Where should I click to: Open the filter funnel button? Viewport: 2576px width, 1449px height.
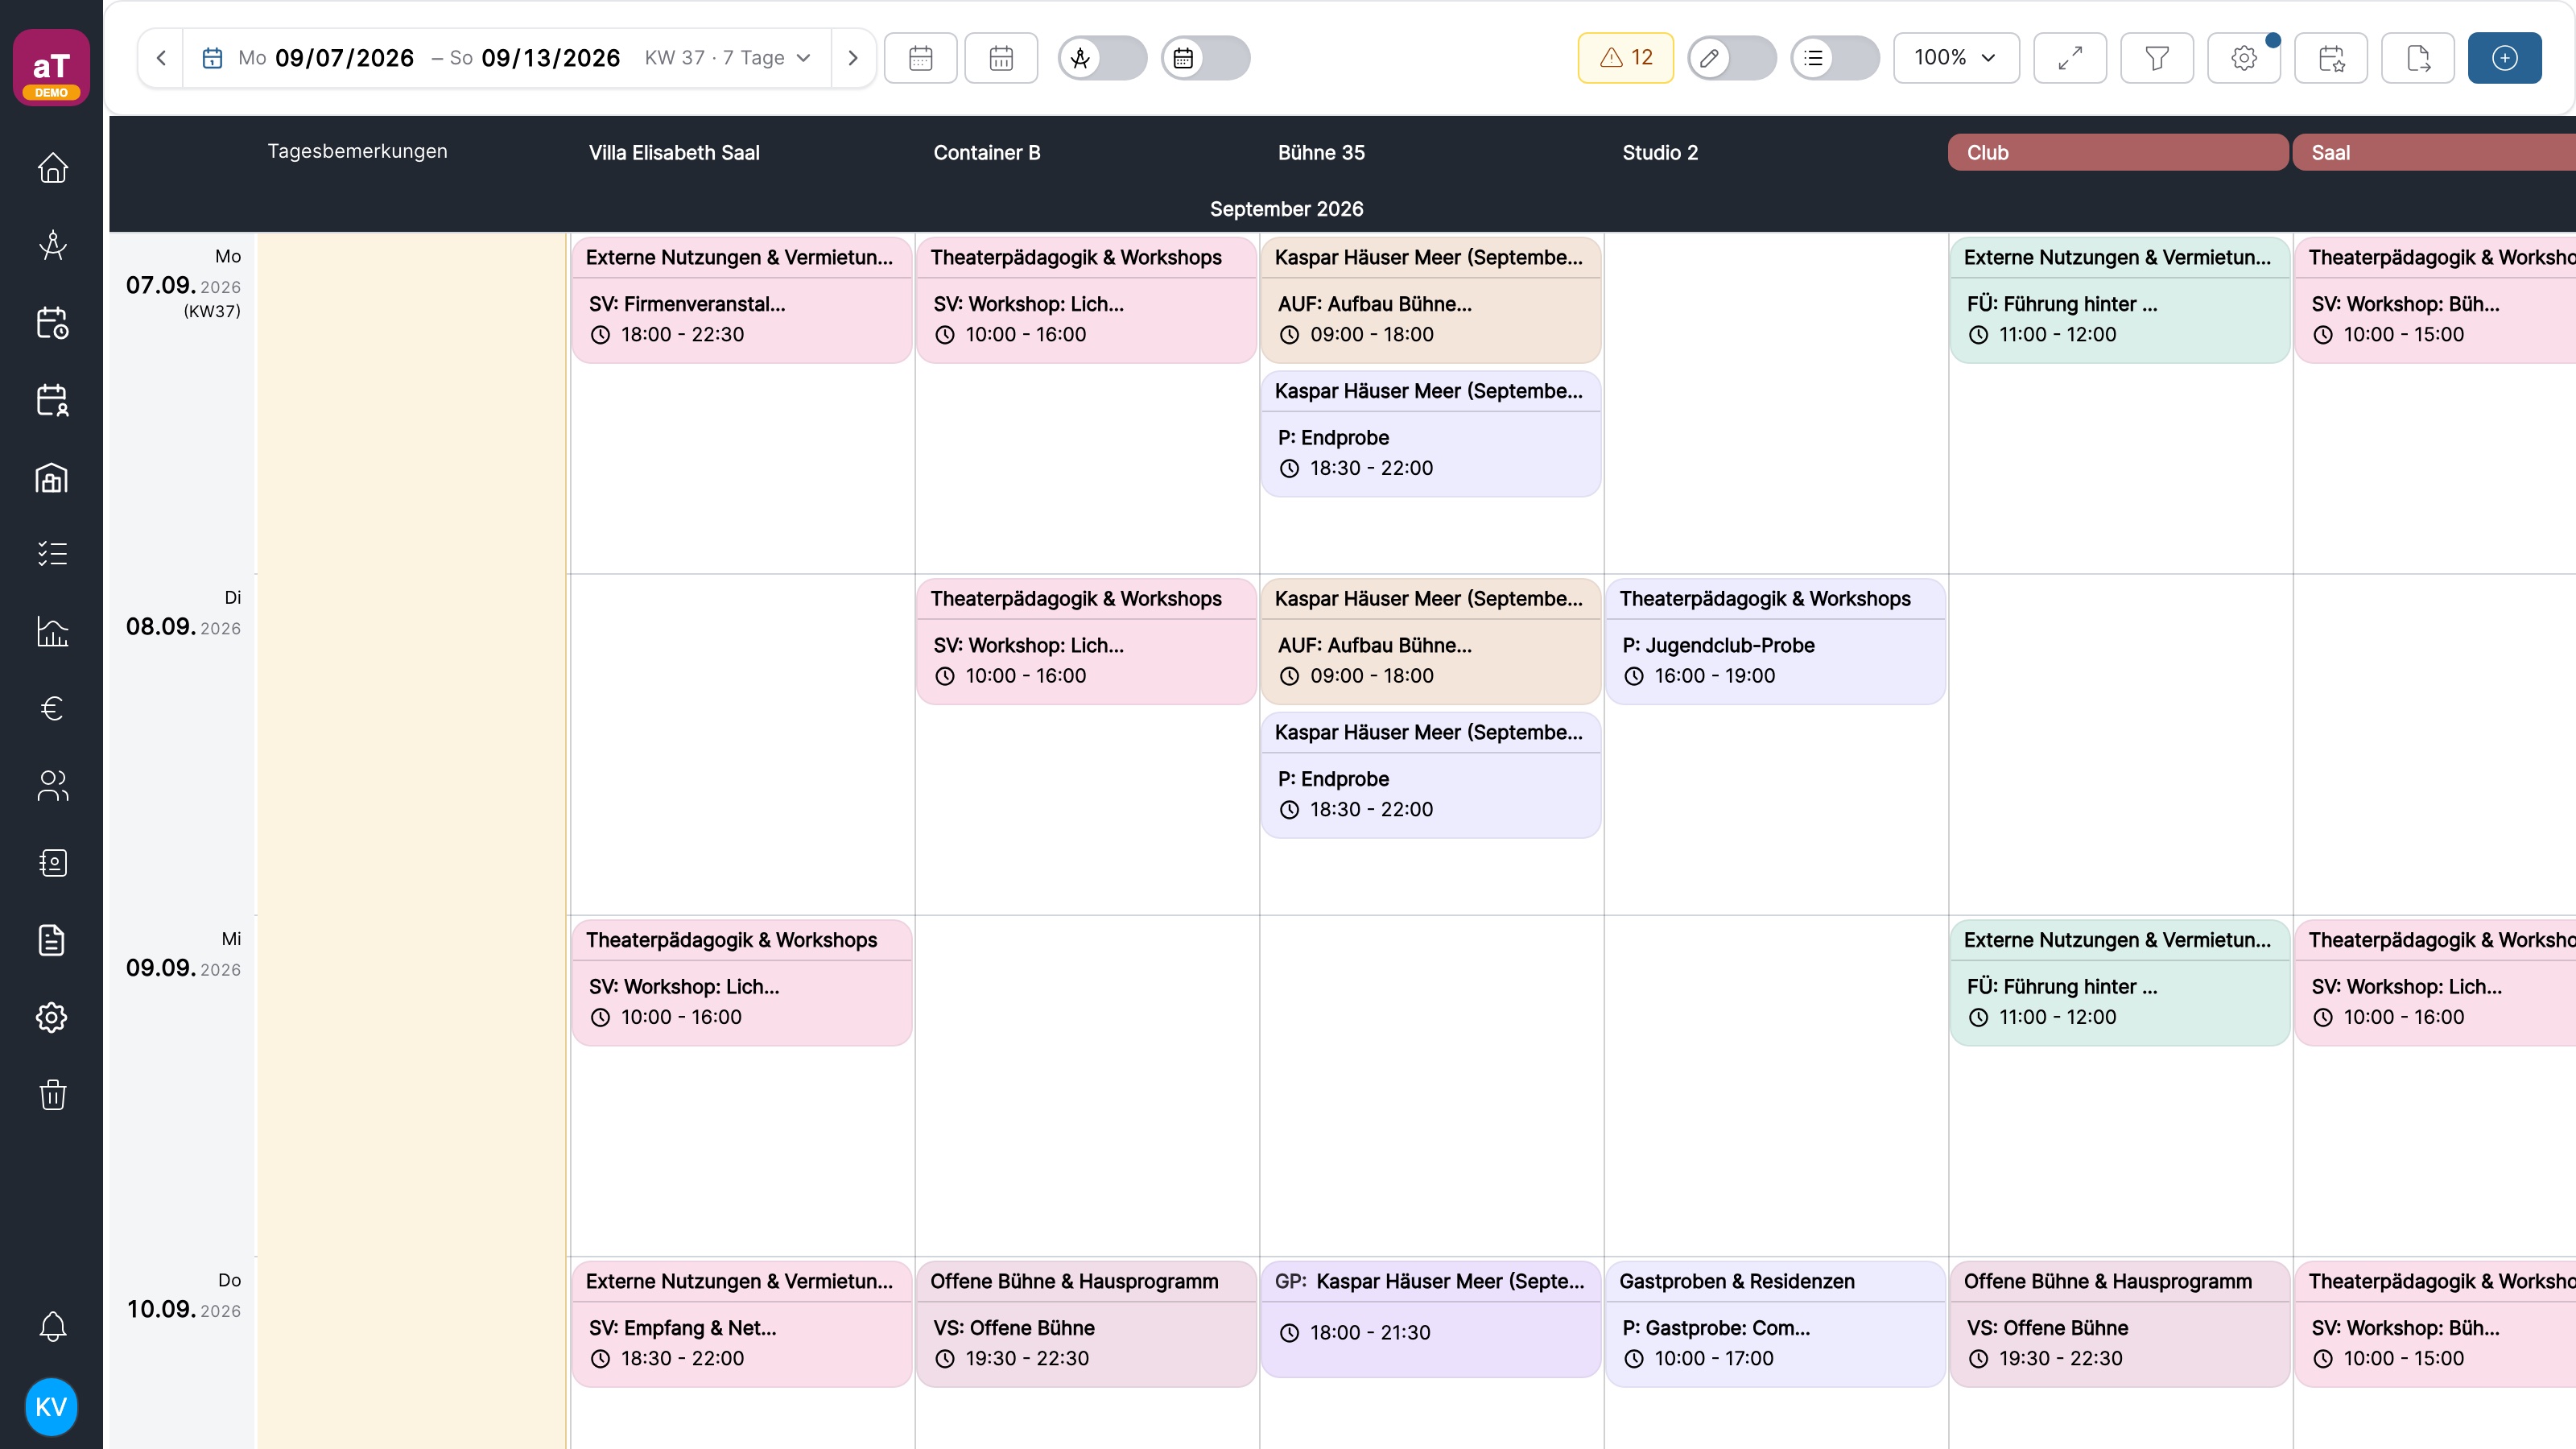2157,58
